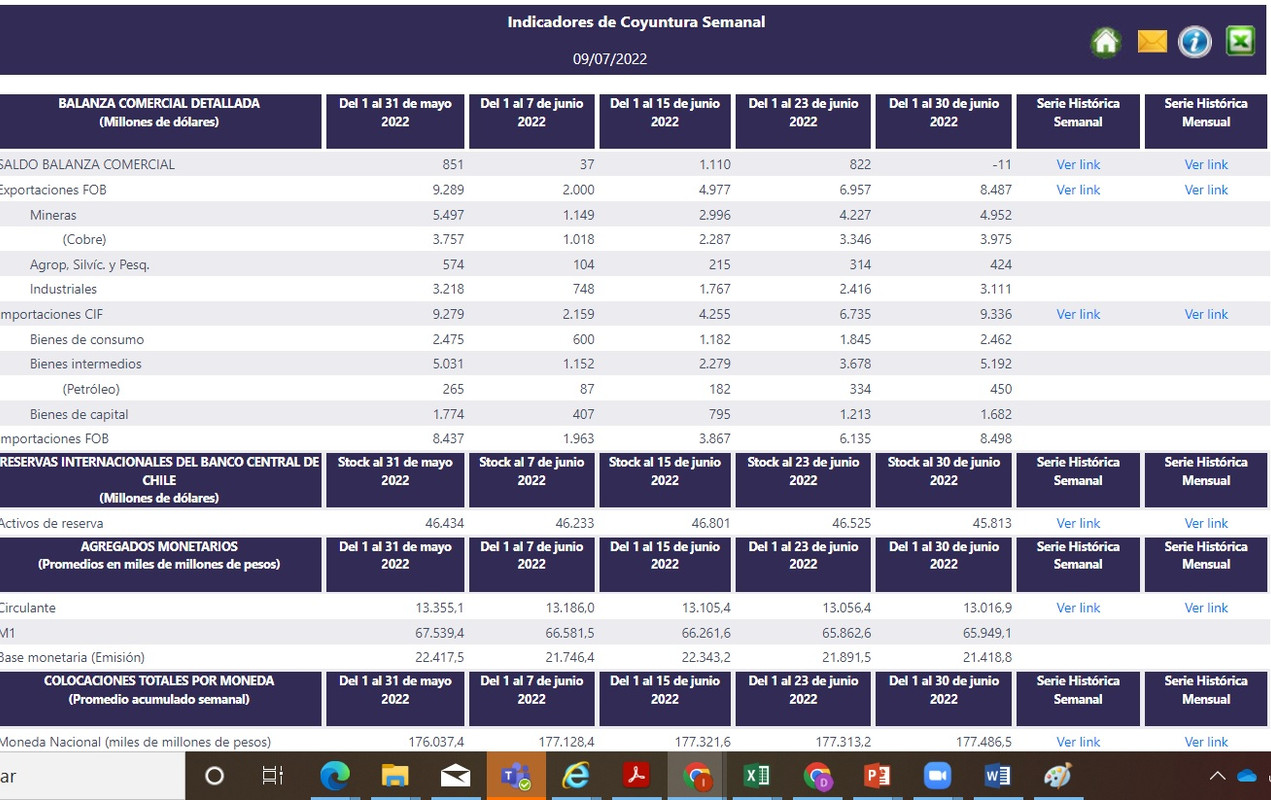Switch to the active Chrome window icon

(x=697, y=776)
